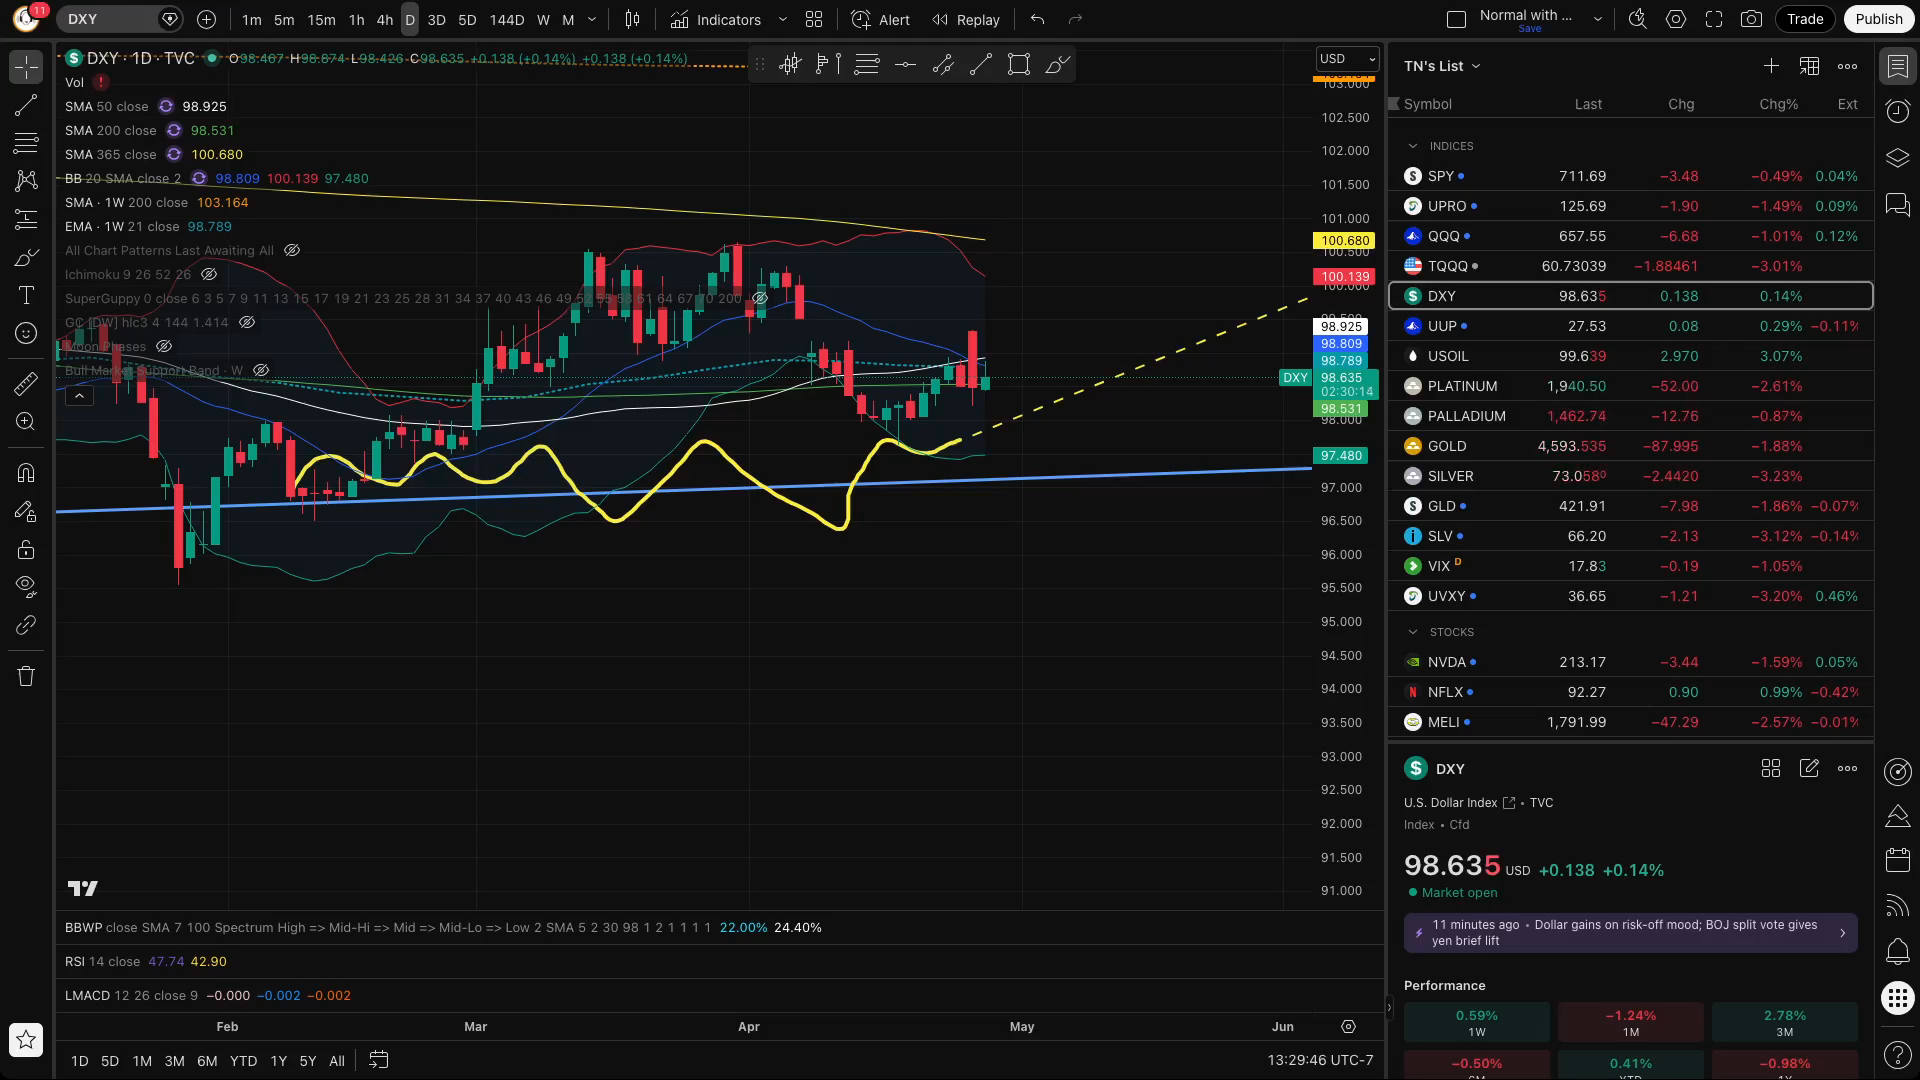Open the Indicators dialog
The image size is (1920, 1080).
pyautogui.click(x=716, y=19)
